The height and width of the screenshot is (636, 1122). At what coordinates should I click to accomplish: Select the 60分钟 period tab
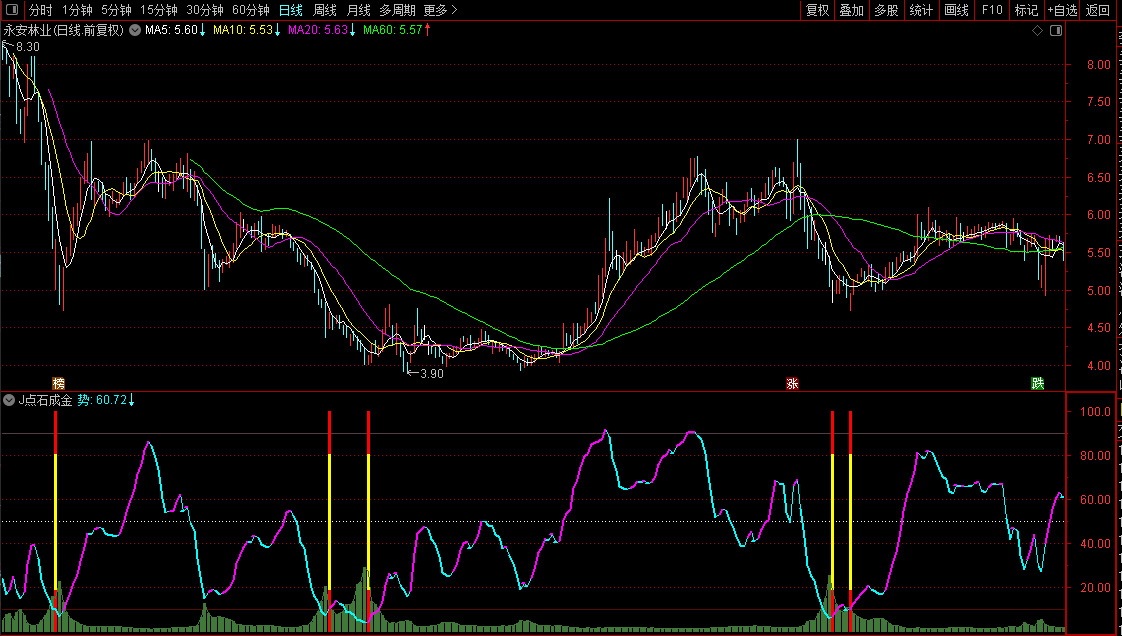(251, 10)
